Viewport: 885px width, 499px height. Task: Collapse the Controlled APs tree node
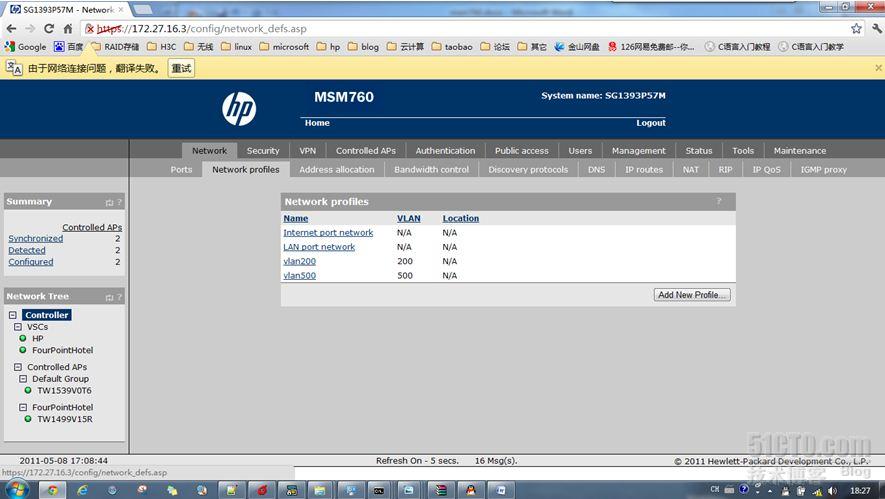tap(17, 367)
